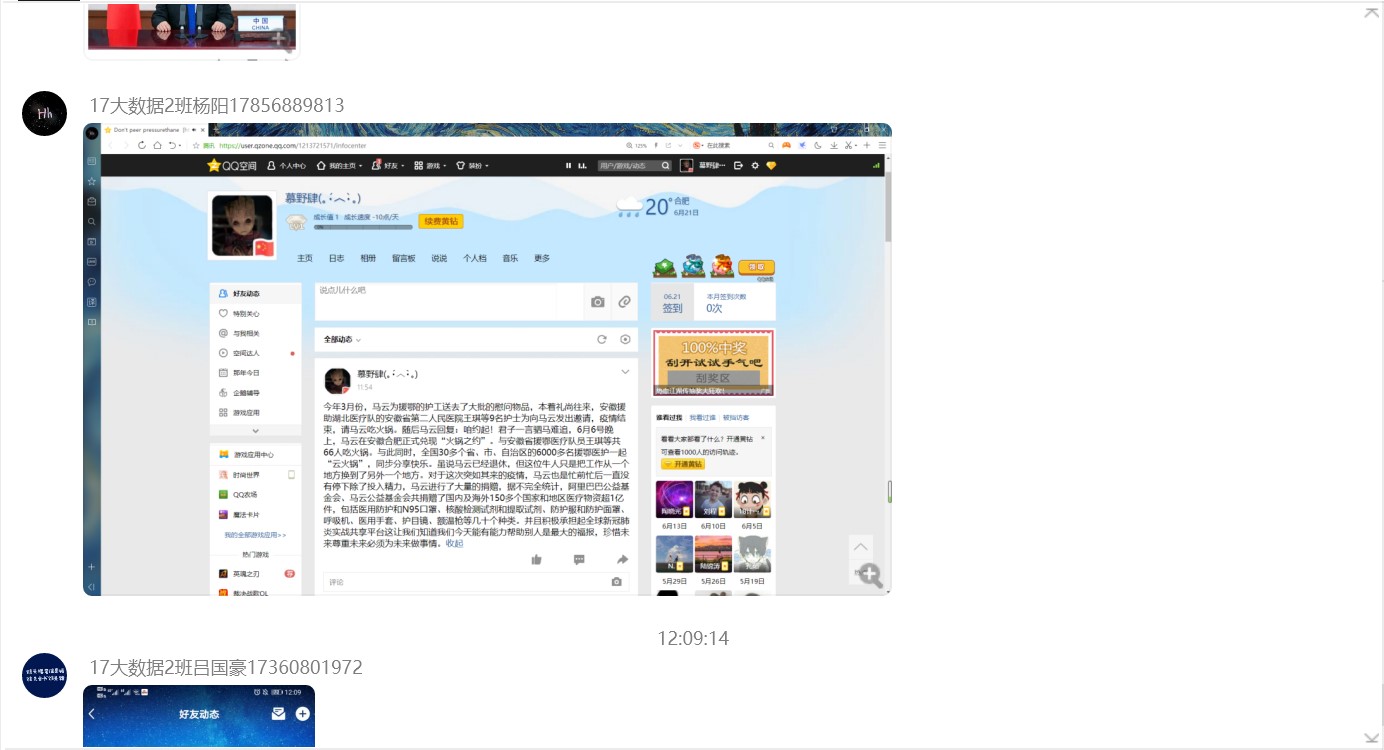Click the scroll-to-top arrow in the chat's top-right corner

coord(1371,13)
